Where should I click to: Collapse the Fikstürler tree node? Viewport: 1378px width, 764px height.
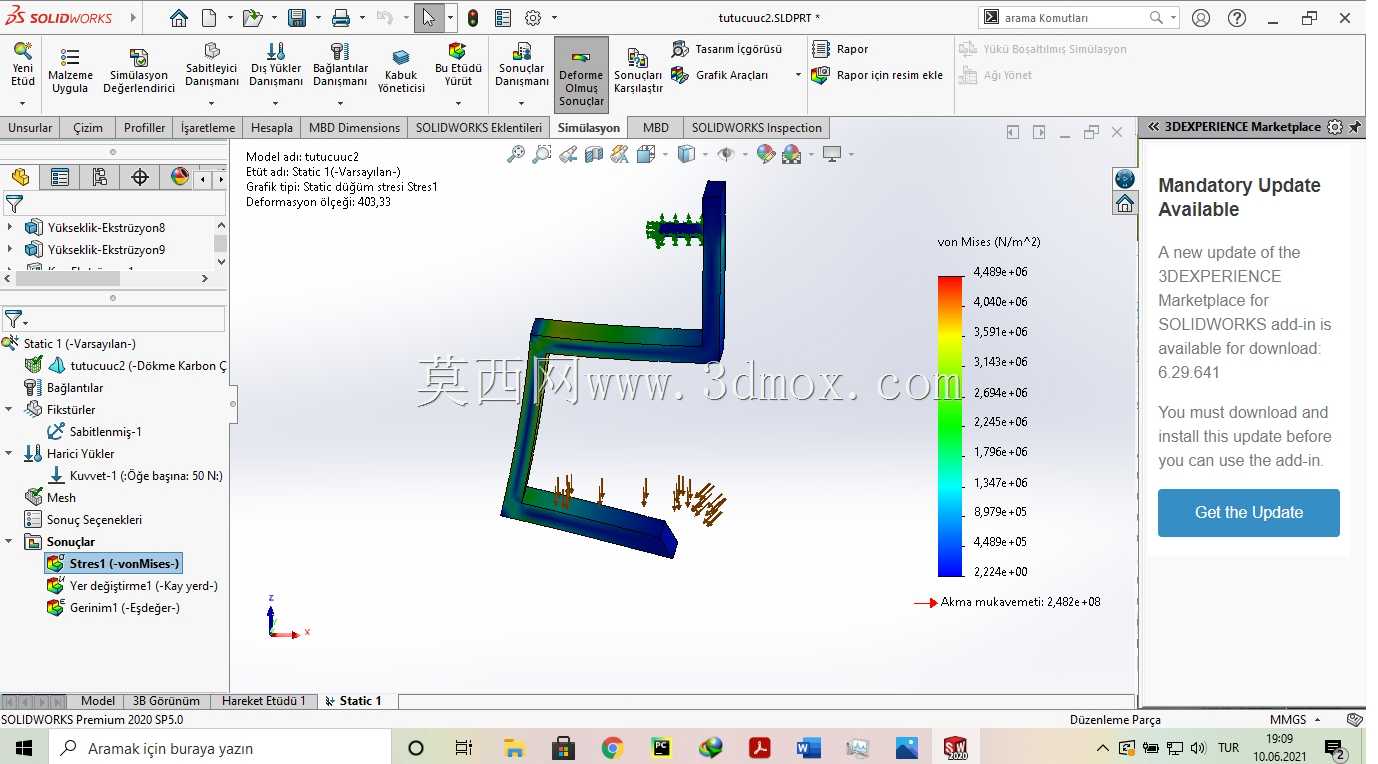pos(9,410)
